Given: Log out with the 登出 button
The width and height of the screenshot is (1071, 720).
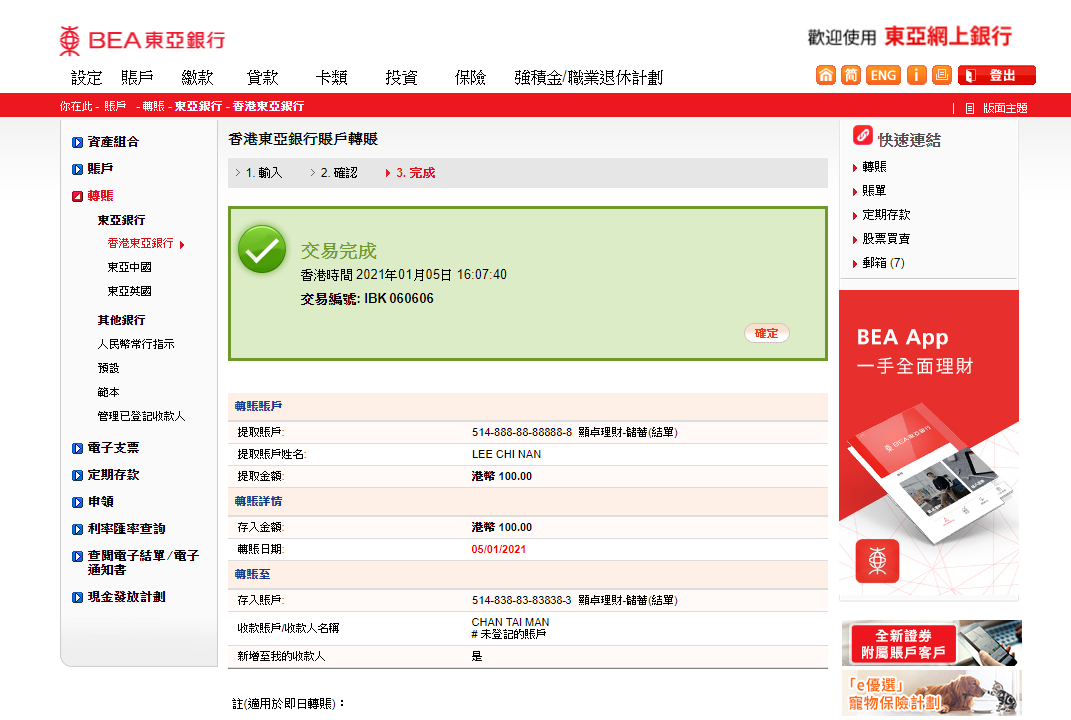Looking at the screenshot, I should pos(997,75).
